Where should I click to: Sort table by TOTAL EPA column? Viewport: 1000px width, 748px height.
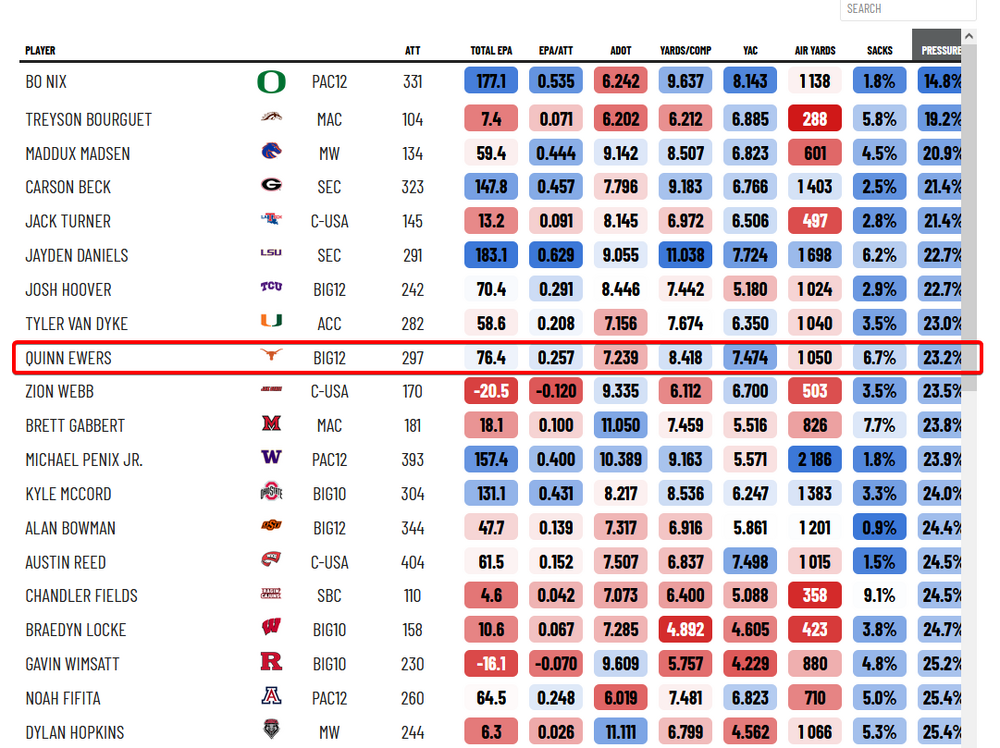tap(491, 50)
